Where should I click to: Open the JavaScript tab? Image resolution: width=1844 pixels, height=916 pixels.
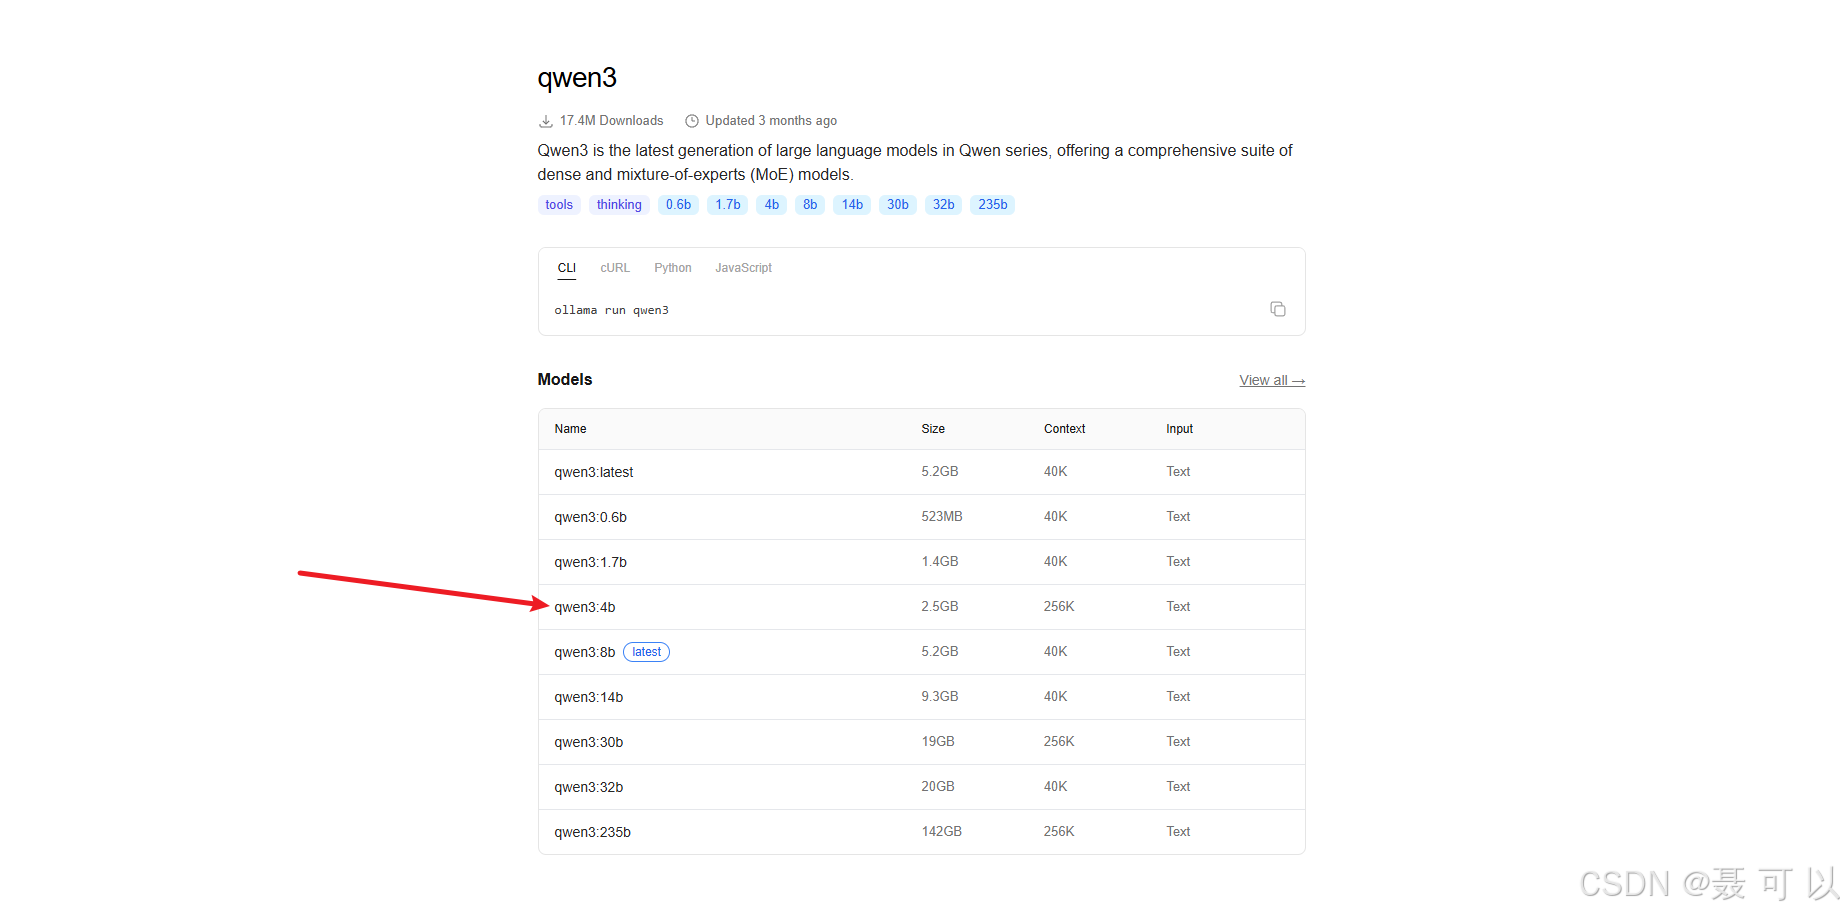click(x=743, y=268)
